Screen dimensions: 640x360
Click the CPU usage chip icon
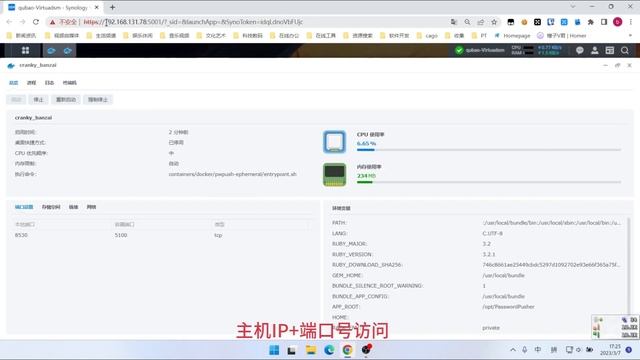pos(334,142)
